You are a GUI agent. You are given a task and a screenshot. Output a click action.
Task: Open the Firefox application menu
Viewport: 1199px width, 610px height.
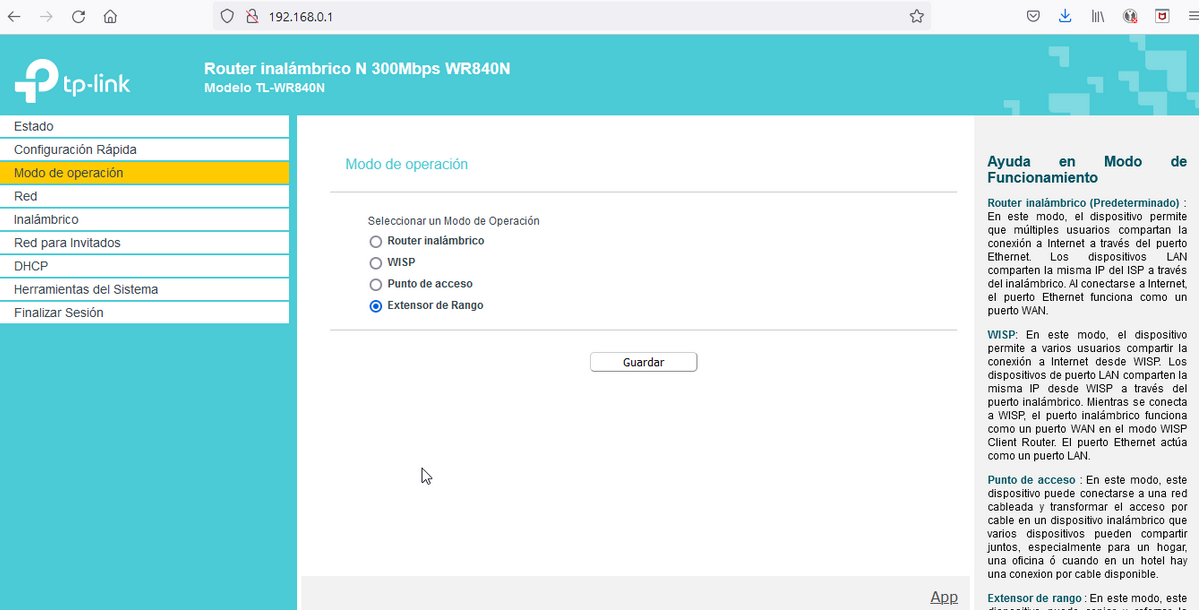tap(1190, 15)
